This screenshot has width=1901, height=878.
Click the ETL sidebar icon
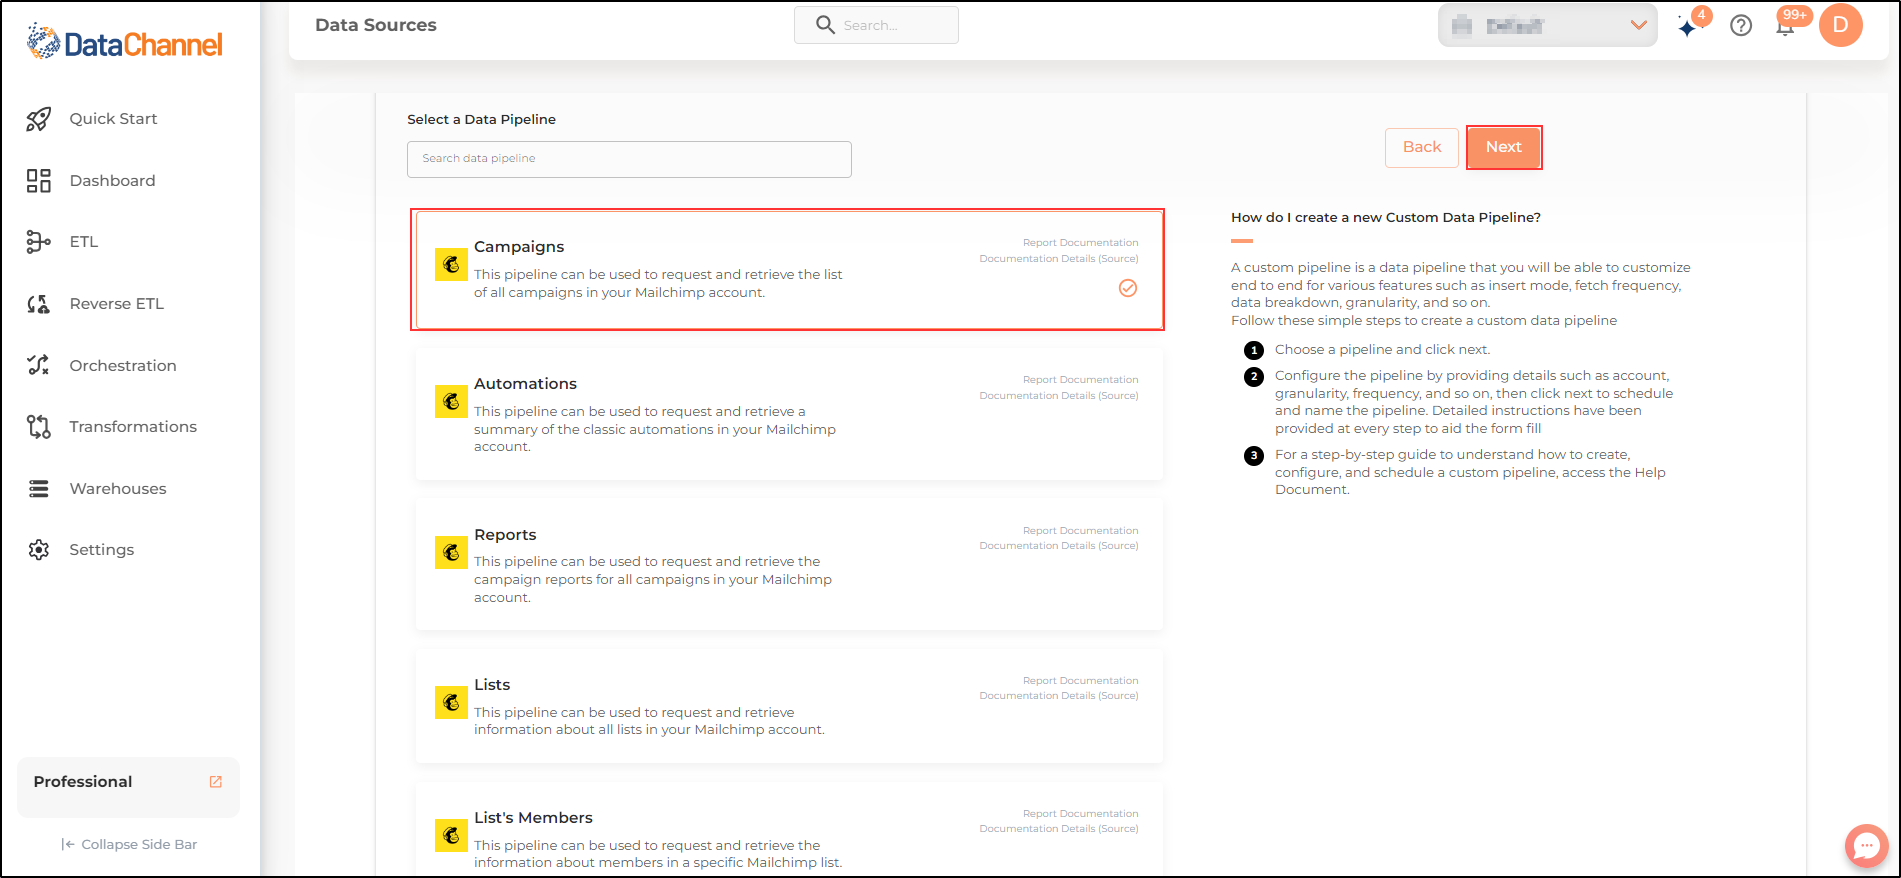38,242
